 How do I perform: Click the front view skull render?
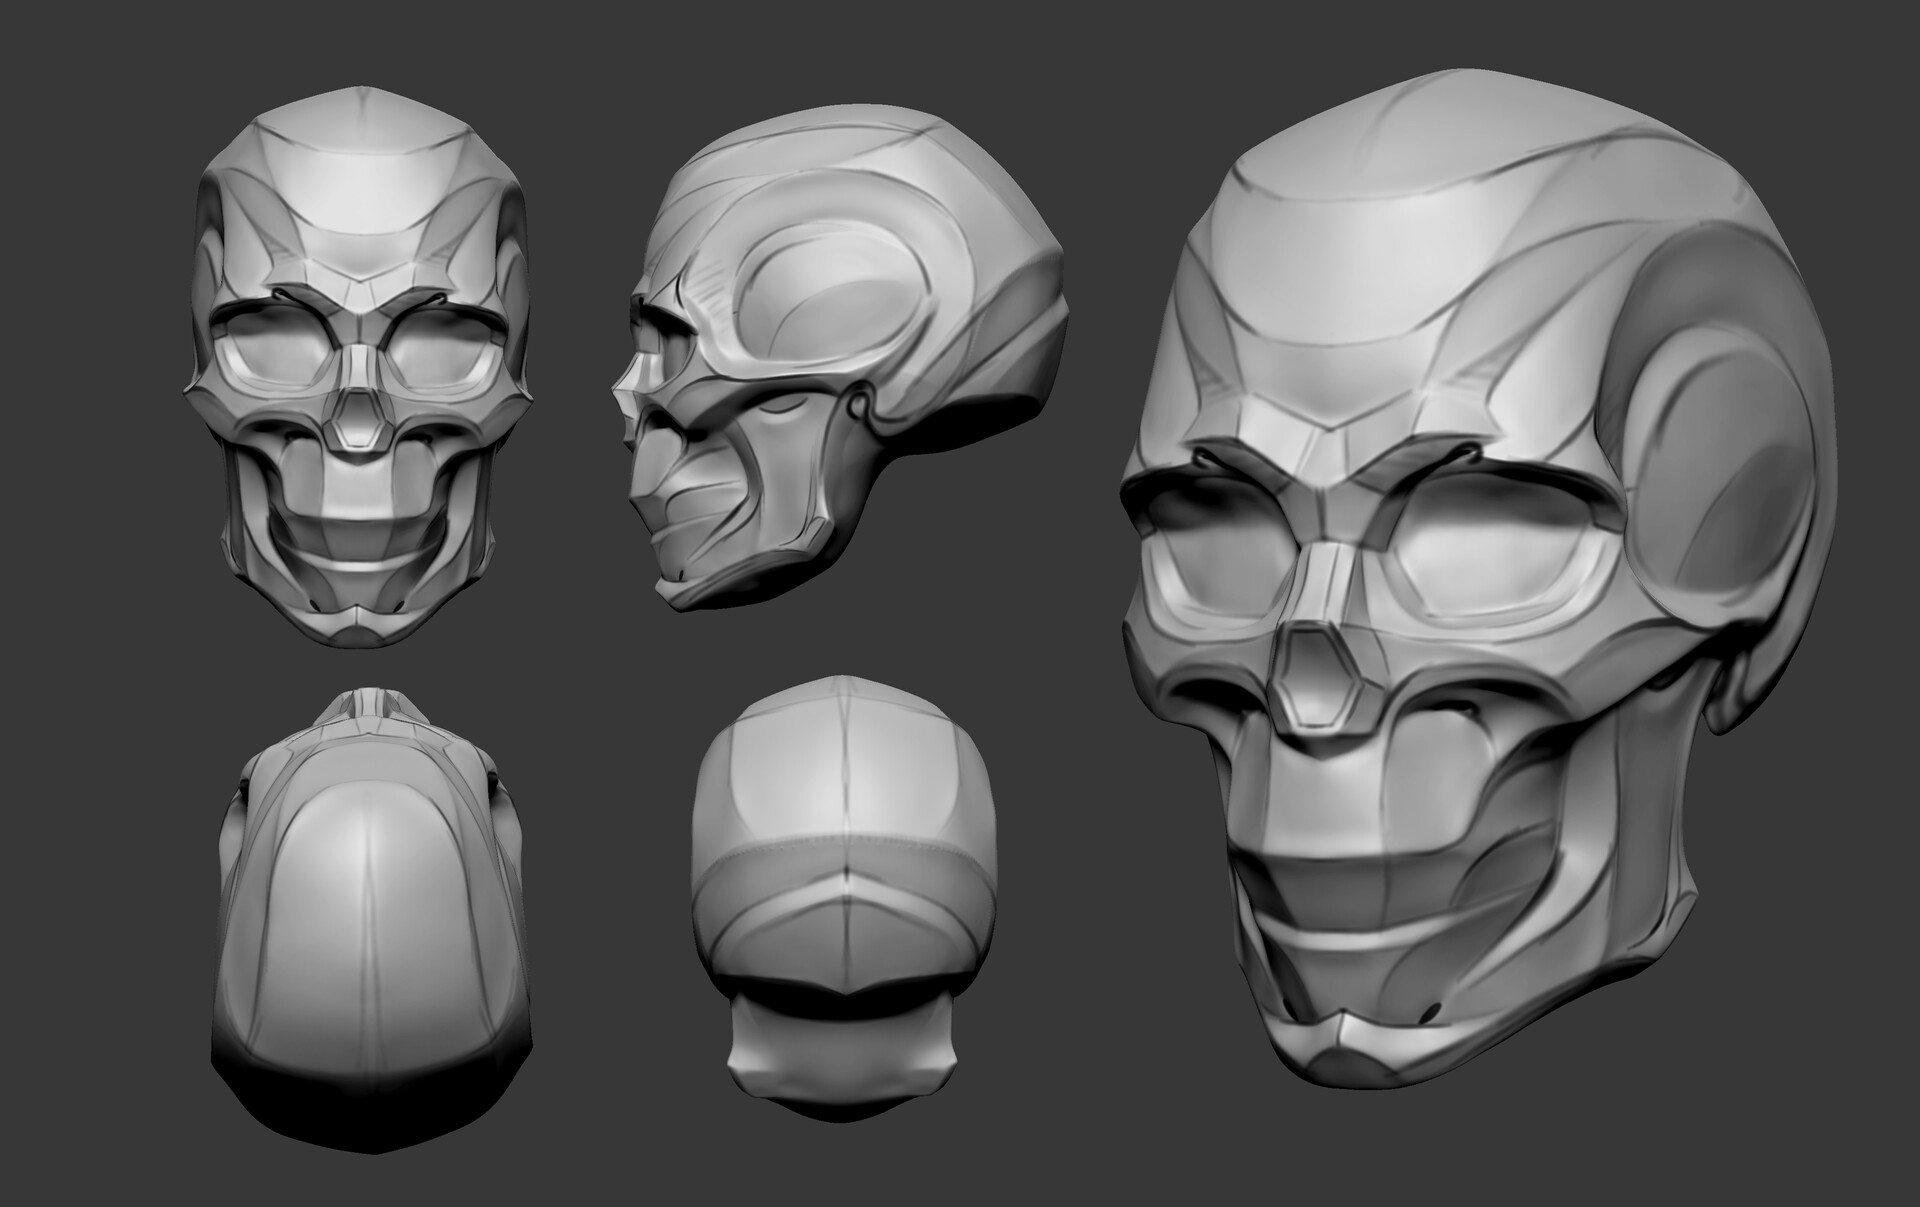[357, 370]
